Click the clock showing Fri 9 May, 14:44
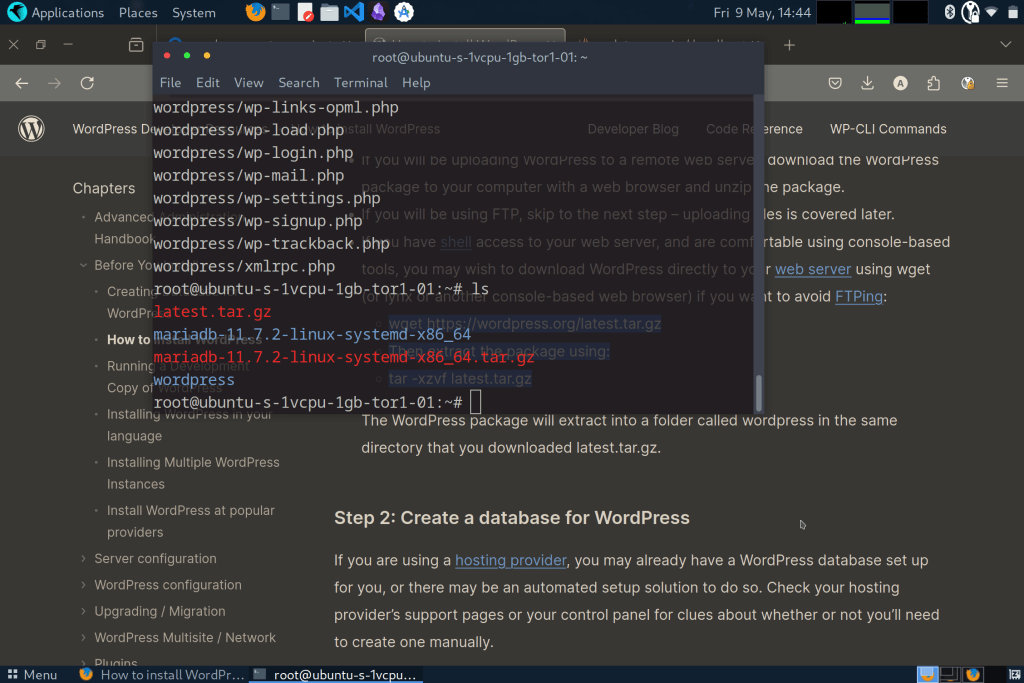The height and width of the screenshot is (683, 1024). coord(761,12)
